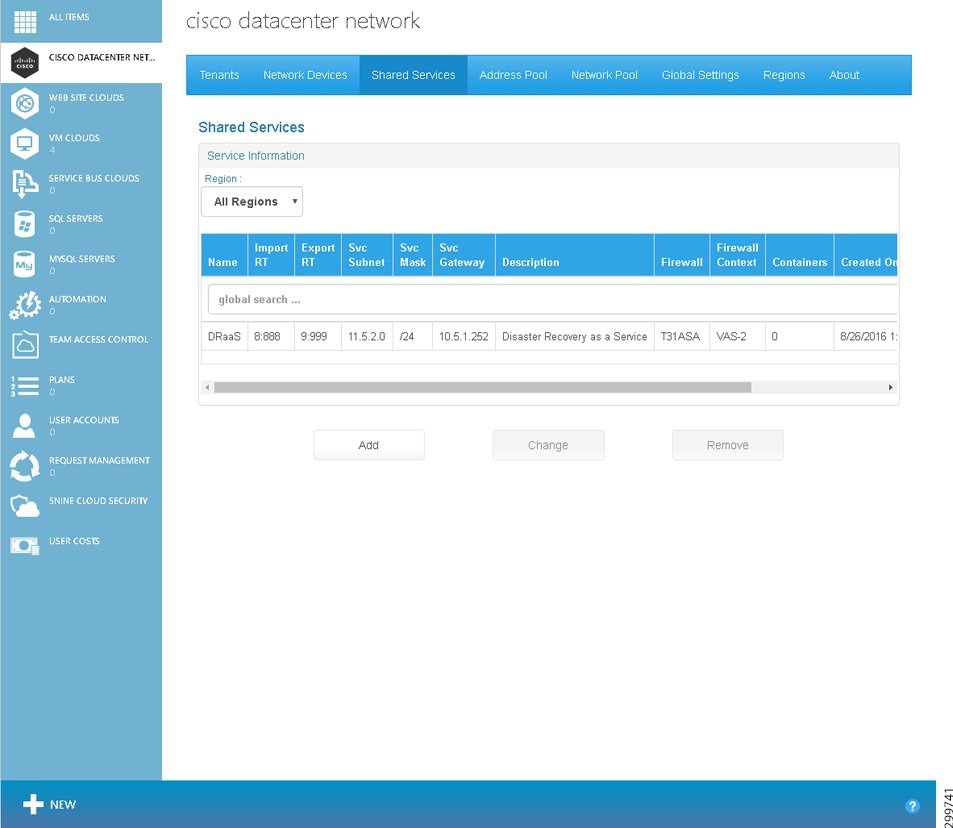The image size is (953, 828).
Task: Sort by the Created On column header
Action: 866,255
